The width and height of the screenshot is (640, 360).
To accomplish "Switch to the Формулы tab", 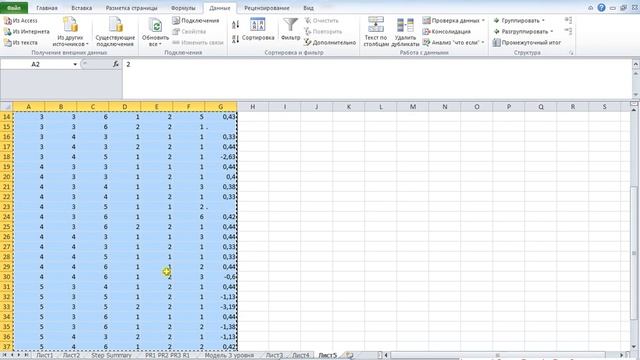I will tap(183, 8).
